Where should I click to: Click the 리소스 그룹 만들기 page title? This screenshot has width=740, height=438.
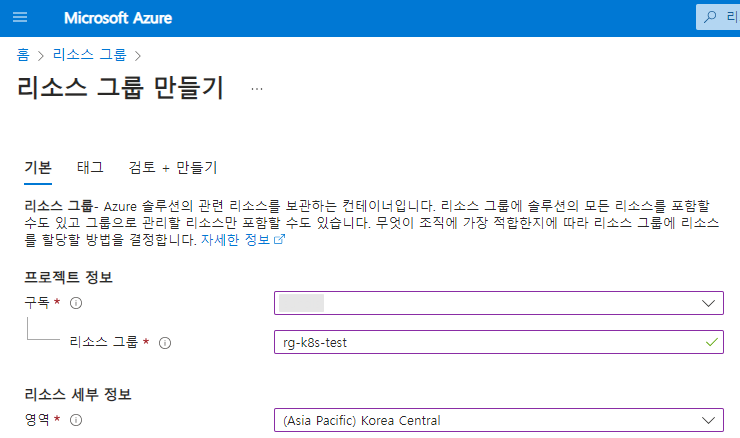(120, 88)
